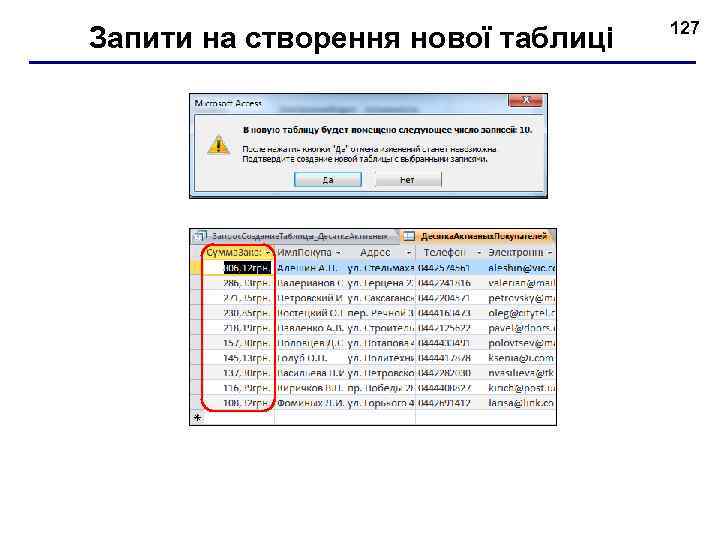This screenshot has width=720, height=540.
Task: Select the cell starting 'Васильева'
Action: pyautogui.click(x=310, y=373)
